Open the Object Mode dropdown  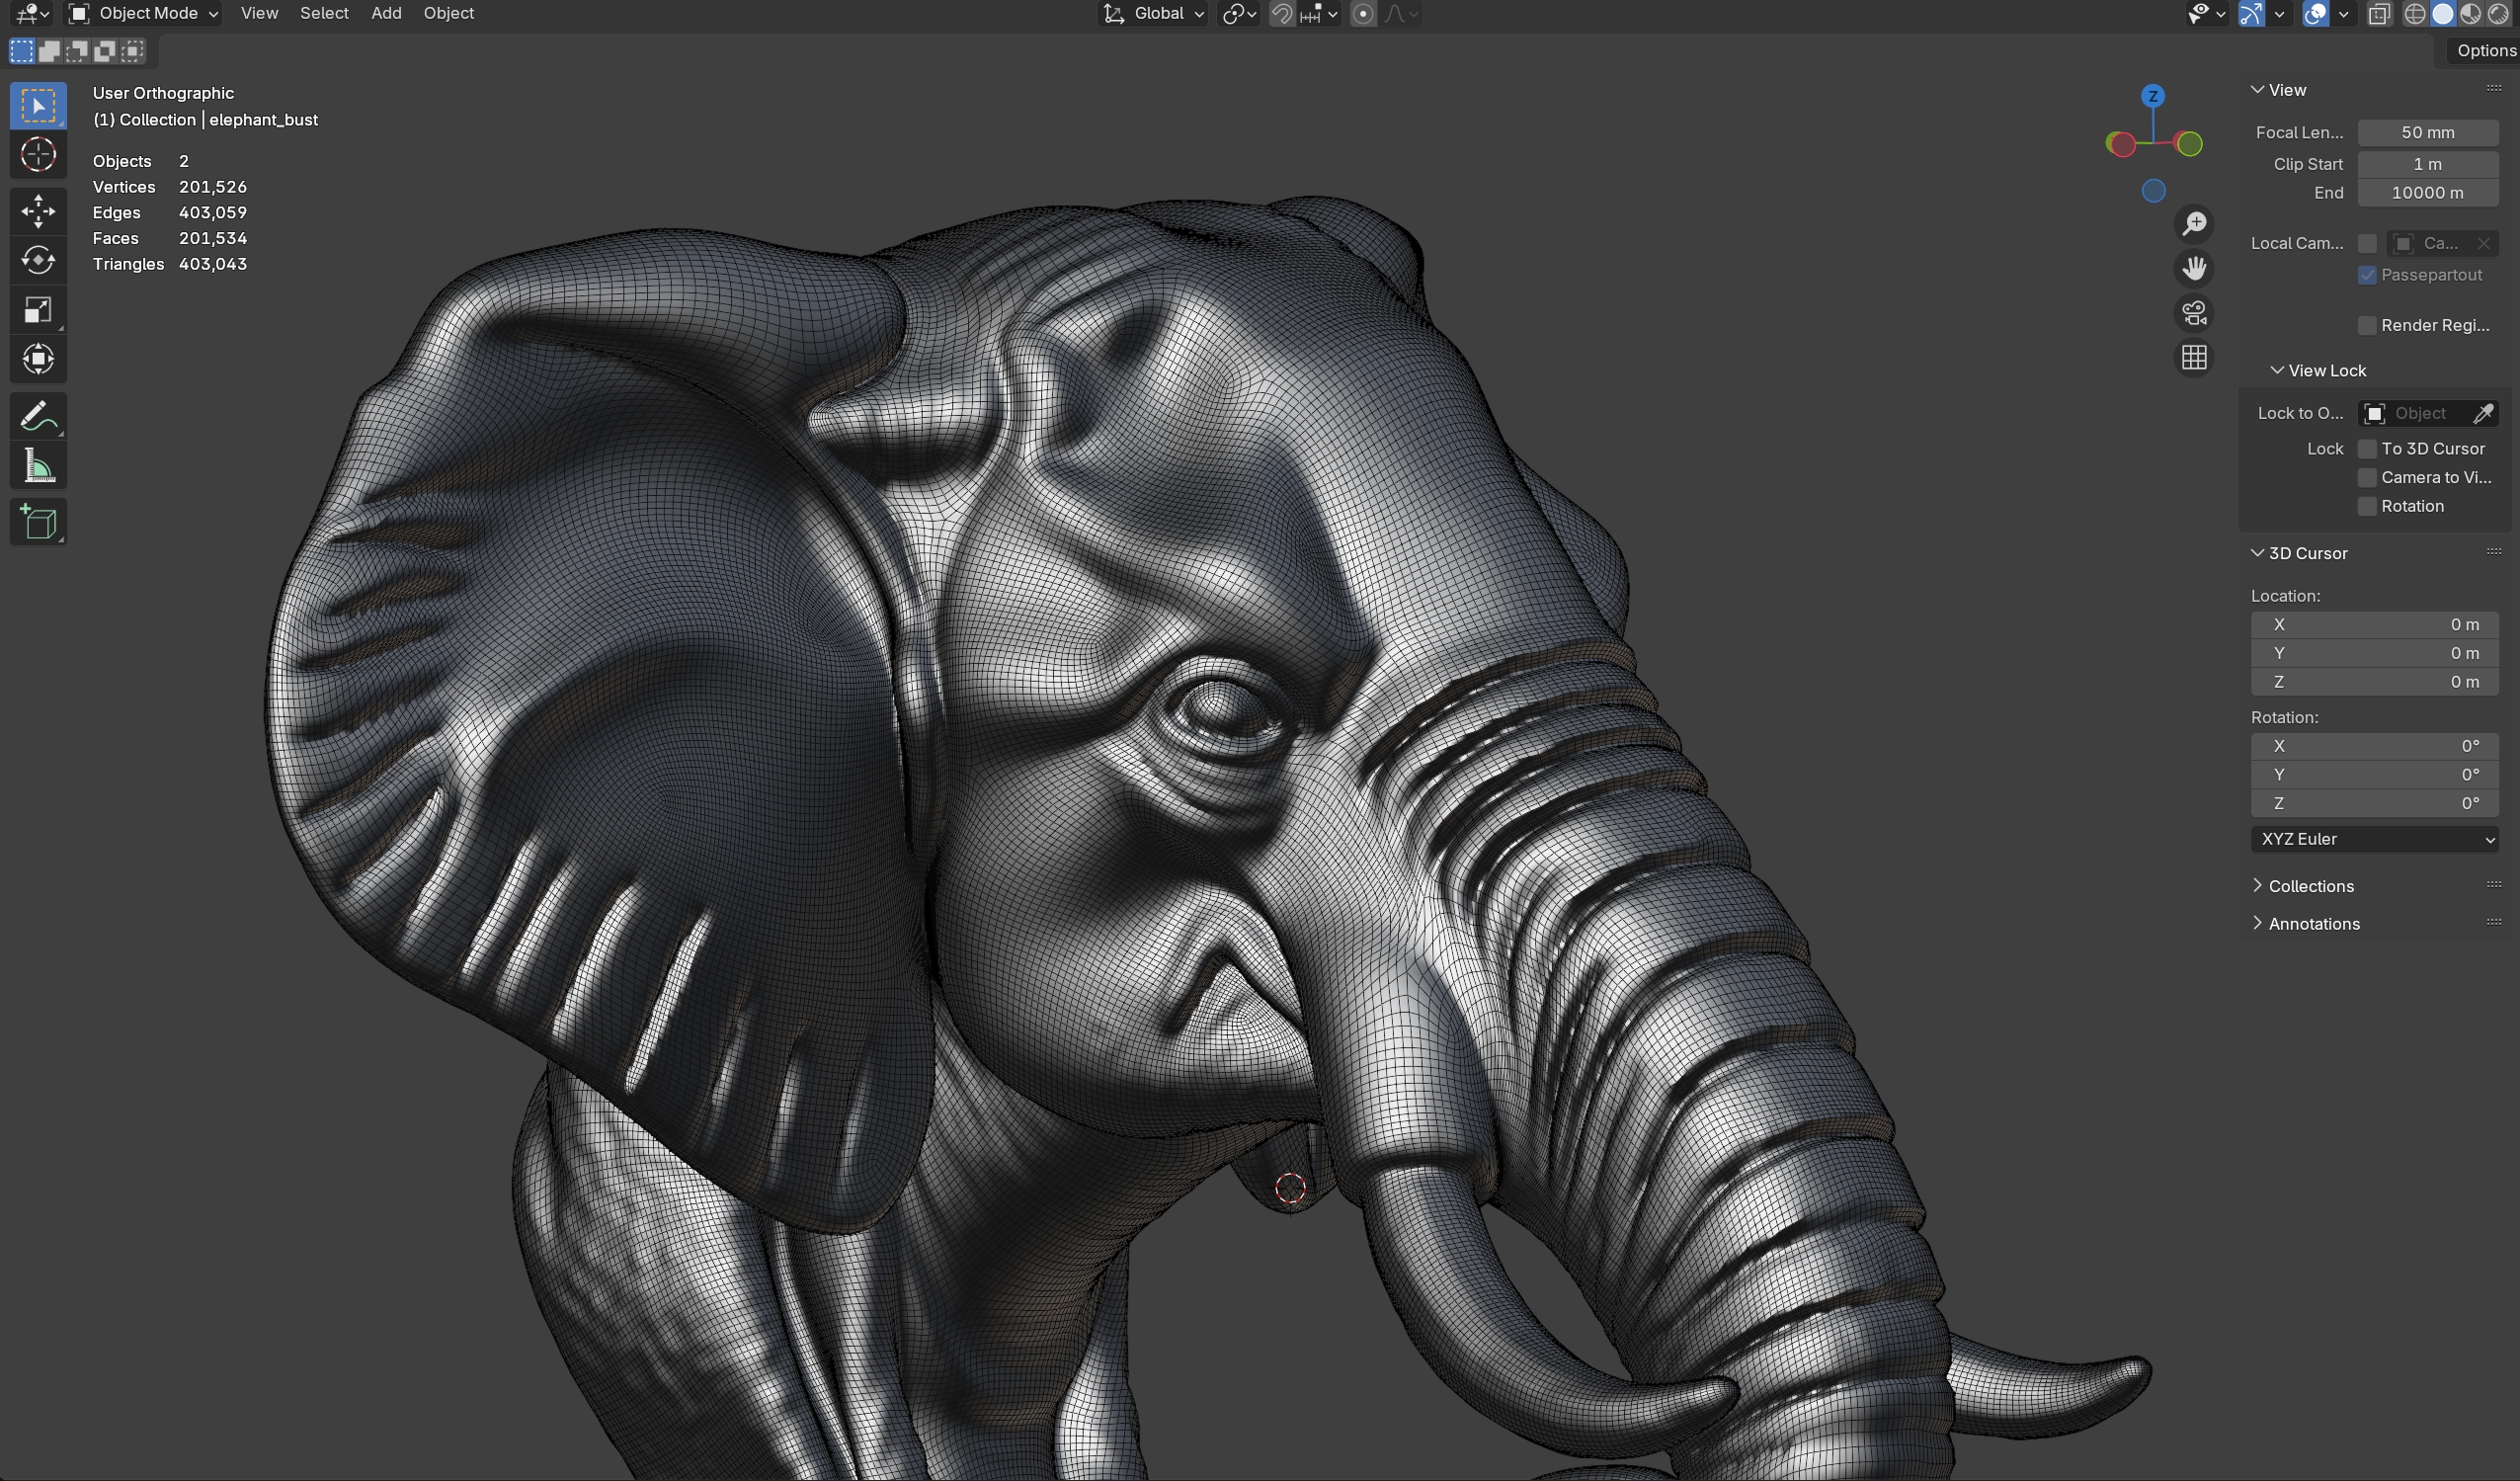point(144,13)
